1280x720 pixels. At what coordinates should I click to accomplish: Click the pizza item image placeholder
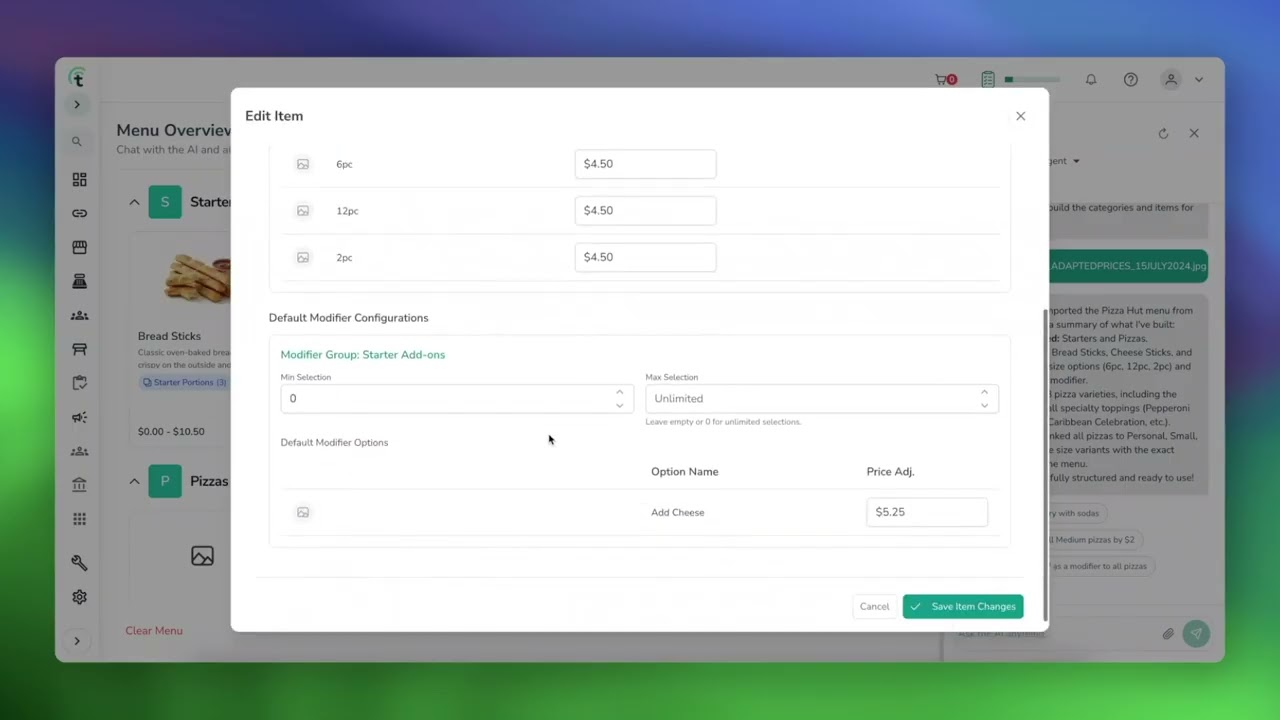point(202,556)
